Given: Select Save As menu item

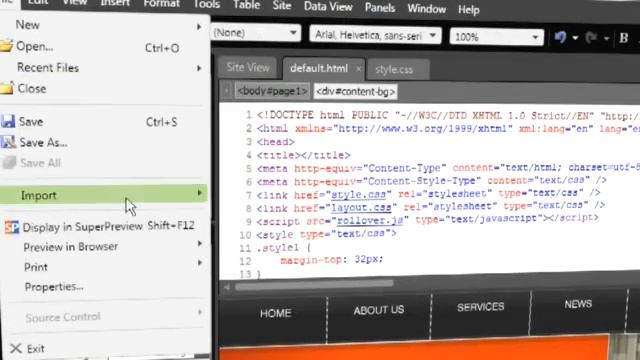Looking at the screenshot, I should point(43,142).
